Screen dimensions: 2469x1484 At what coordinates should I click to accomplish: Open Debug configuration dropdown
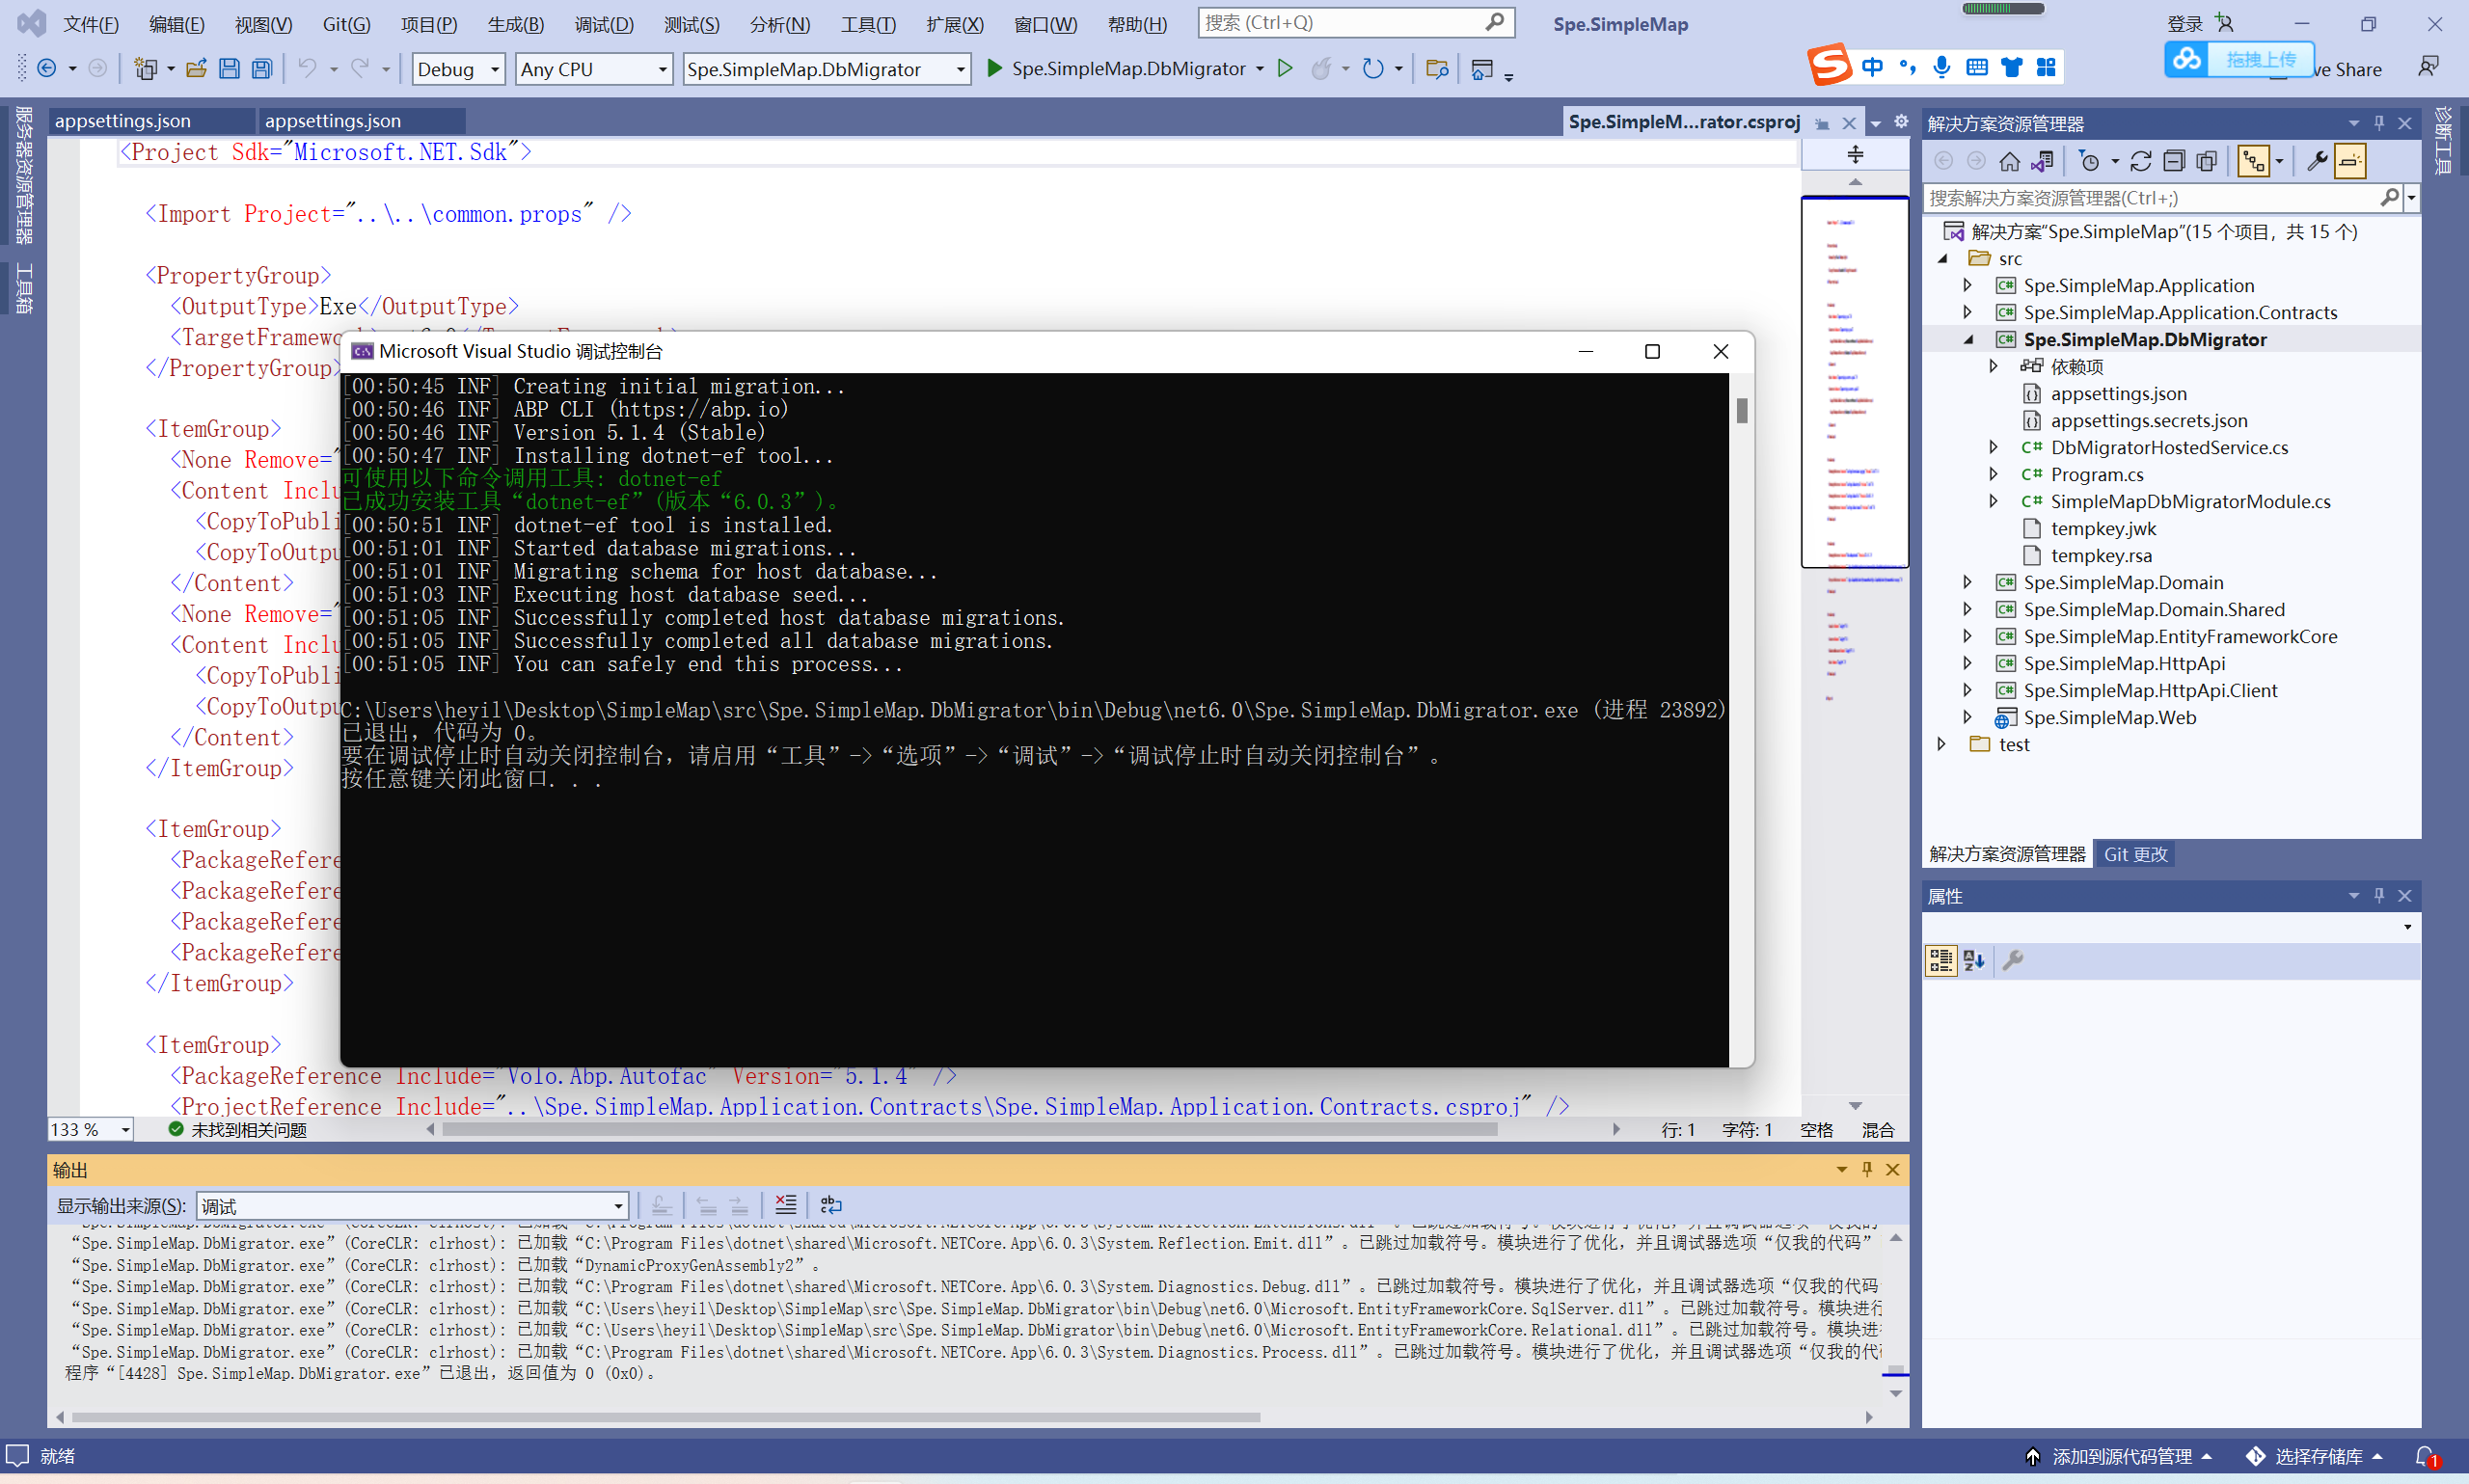coord(495,69)
